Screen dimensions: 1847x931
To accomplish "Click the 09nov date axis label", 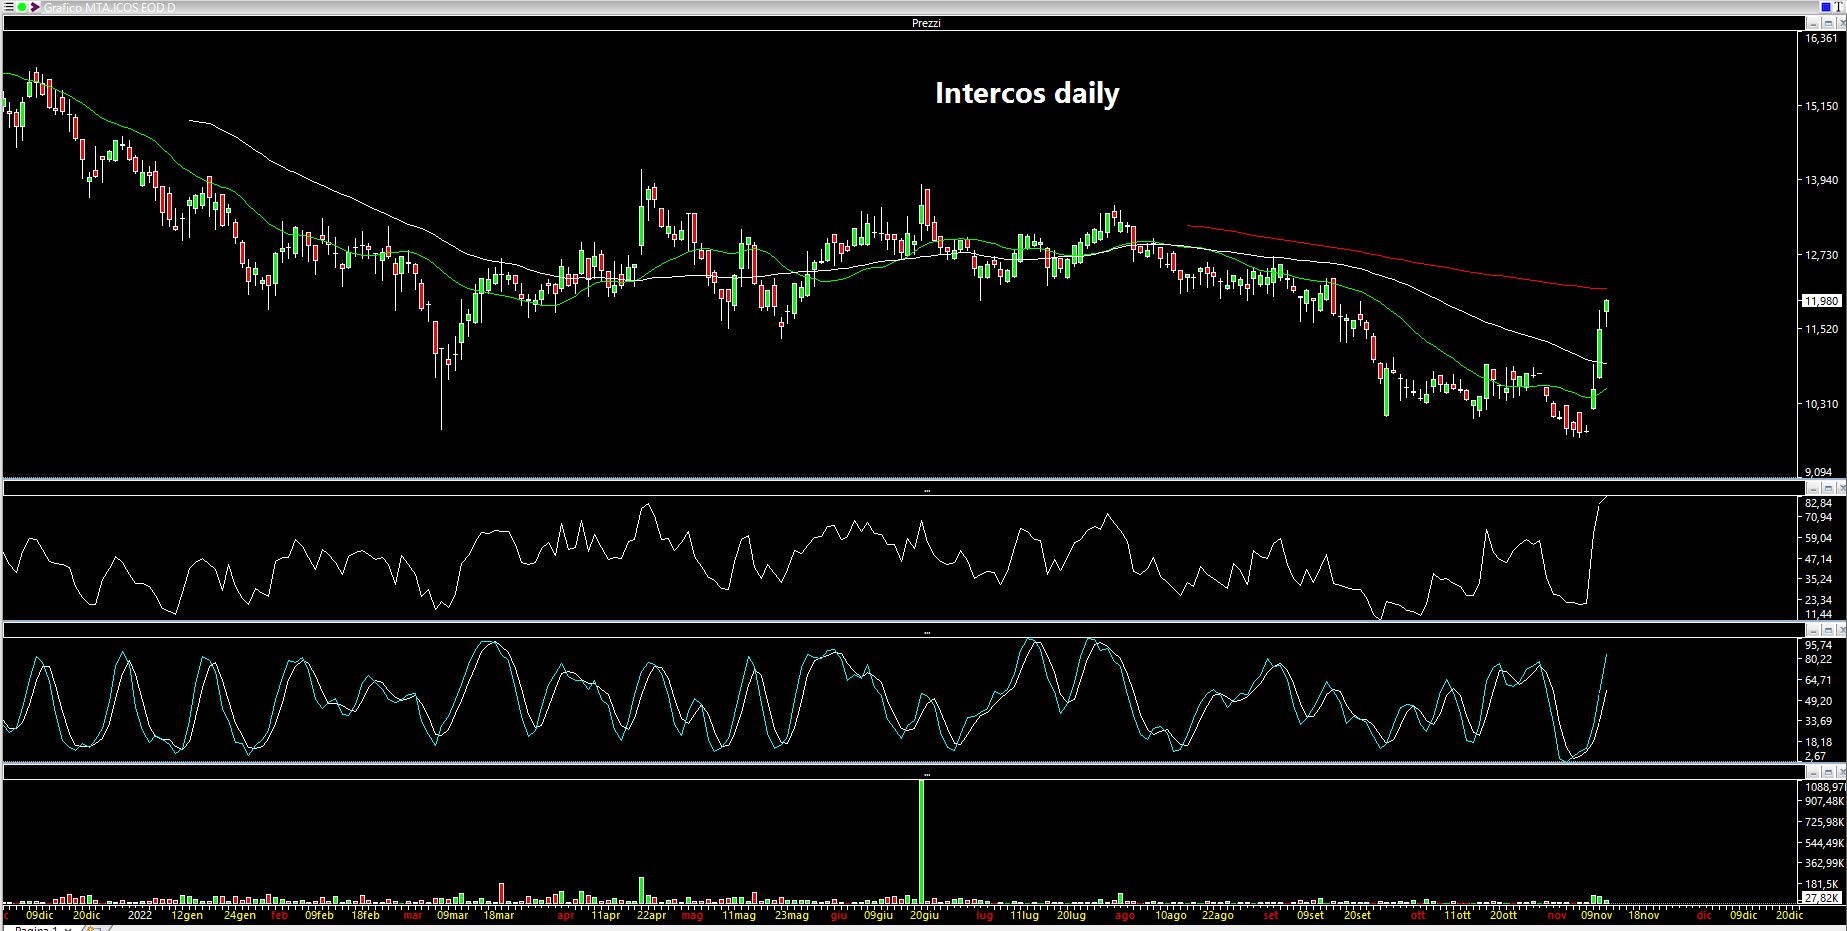I will pos(1596,915).
